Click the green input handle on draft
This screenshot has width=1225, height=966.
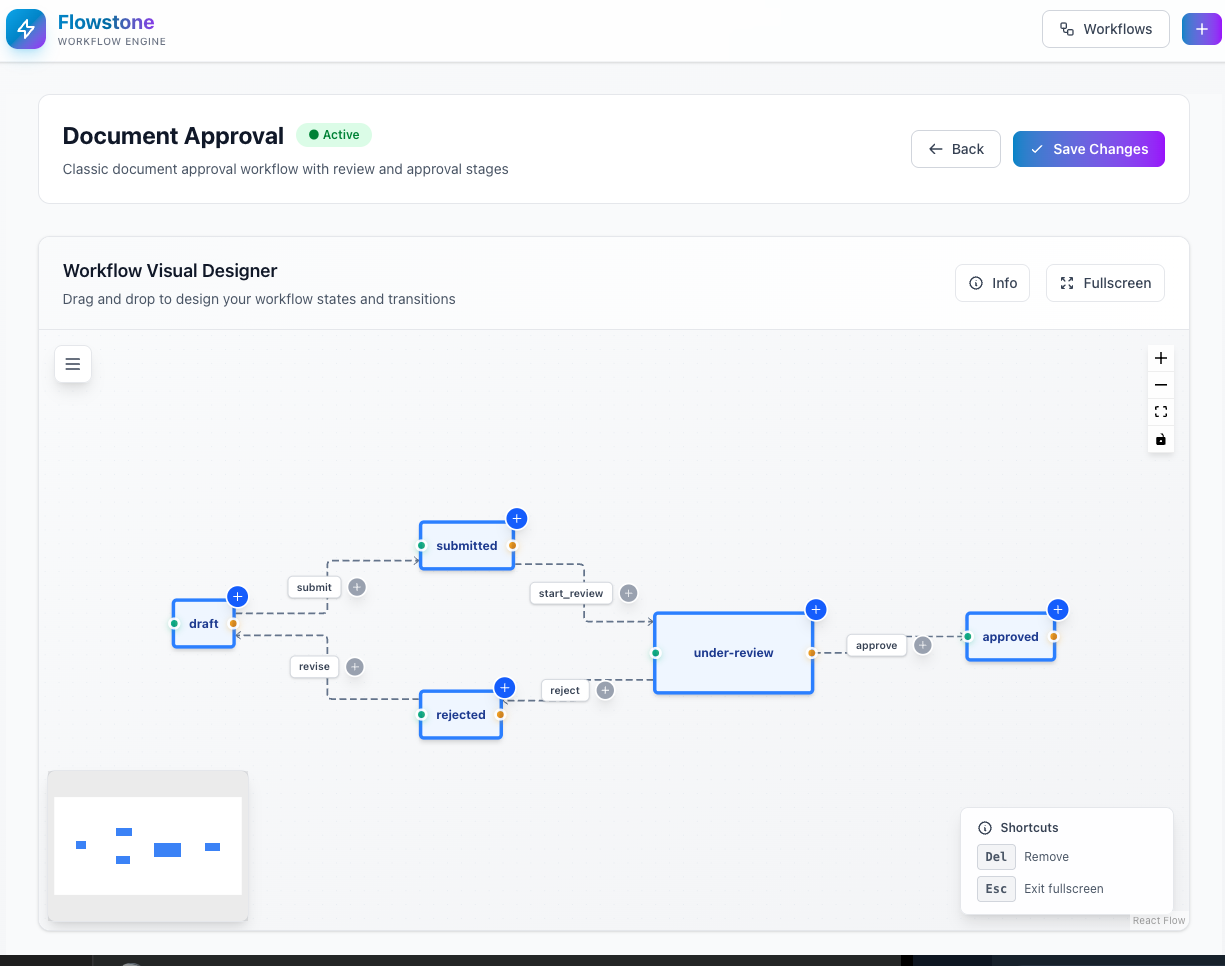tap(173, 623)
